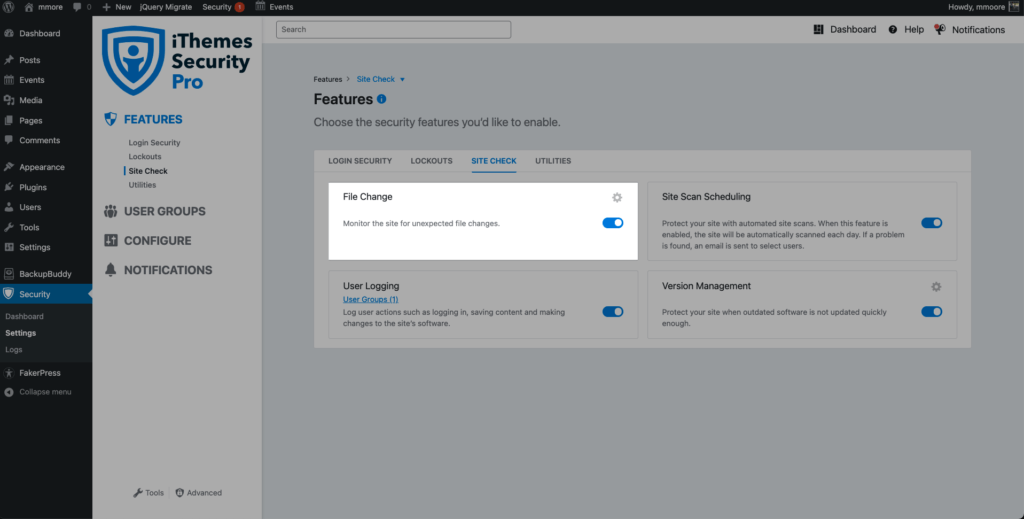Open Security Dashboard submenu item
The width and height of the screenshot is (1024, 519).
(24, 317)
